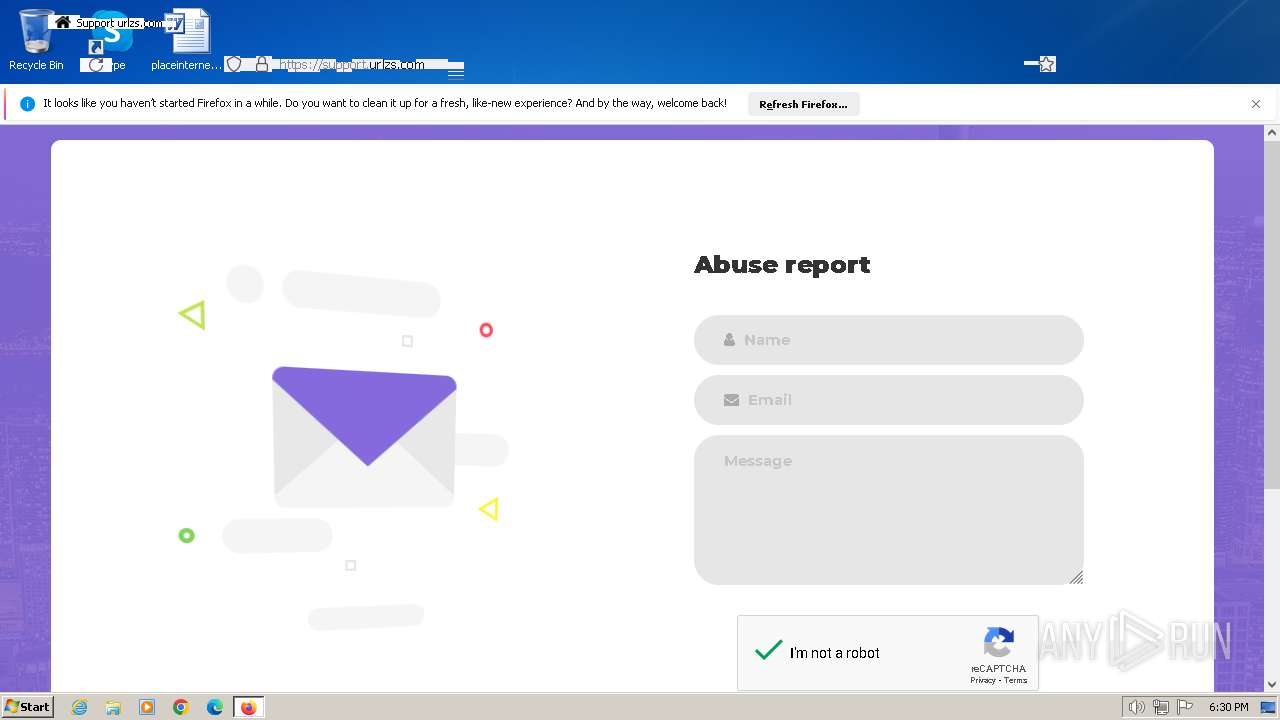Open the reCAPTCHA Terms link
This screenshot has width=1280, height=720.
click(1015, 680)
